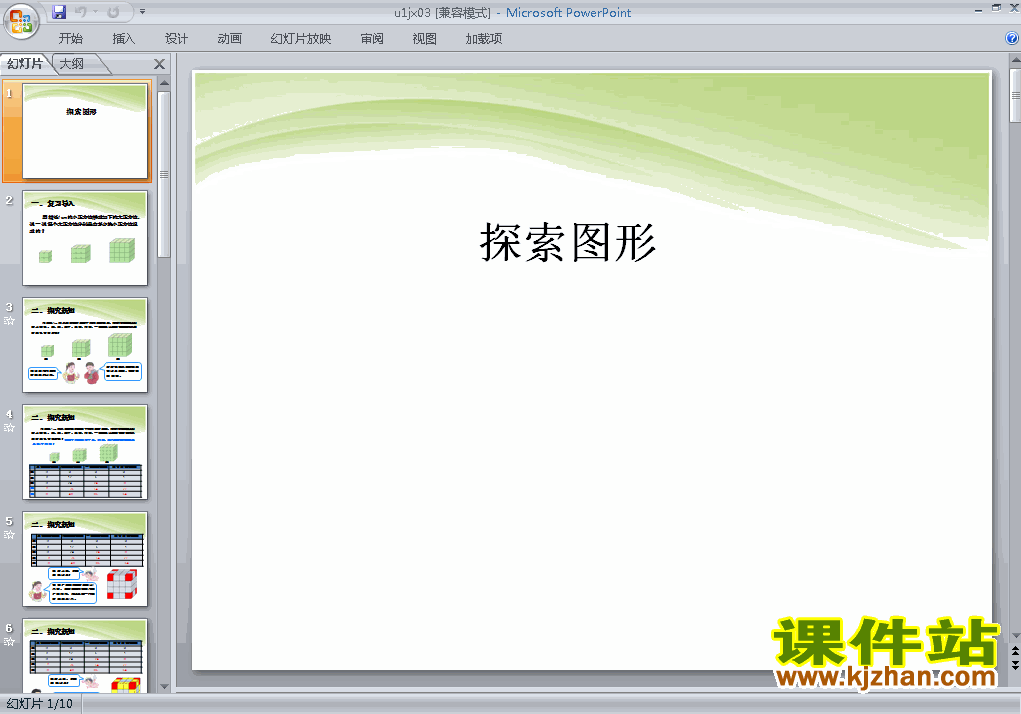Open the 插入 ribbon tab
Viewport: 1021px width, 714px height.
[123, 38]
